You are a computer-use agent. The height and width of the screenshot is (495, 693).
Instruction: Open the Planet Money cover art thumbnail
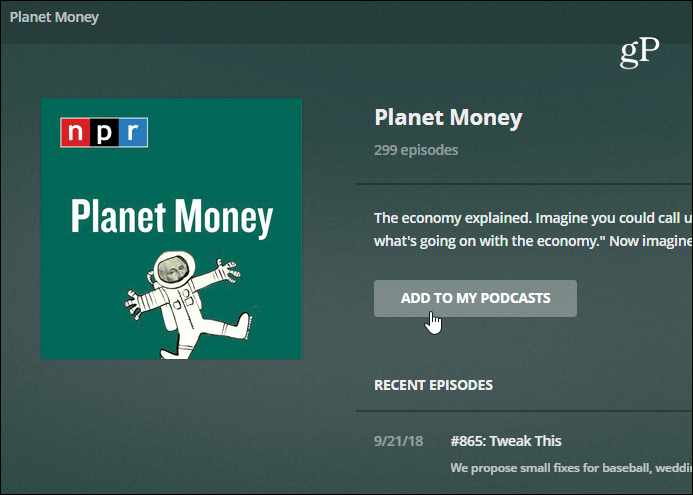coord(171,228)
